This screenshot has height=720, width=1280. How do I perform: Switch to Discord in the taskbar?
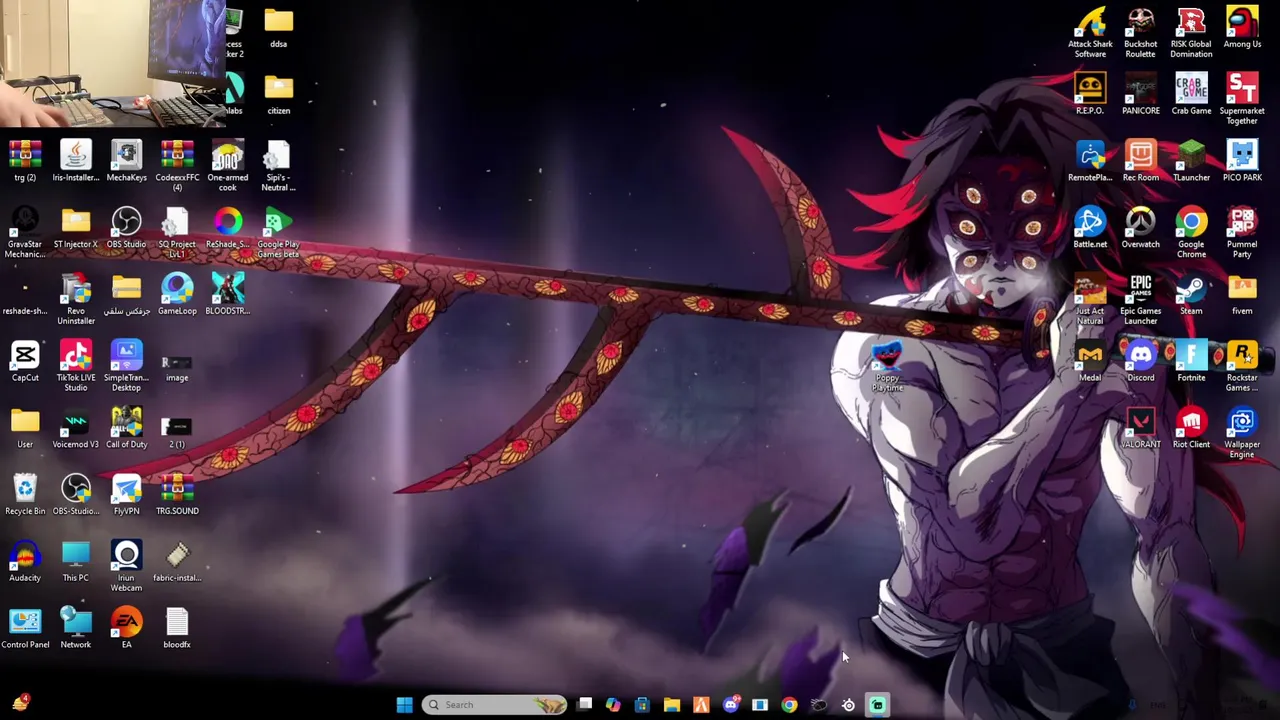tap(731, 705)
